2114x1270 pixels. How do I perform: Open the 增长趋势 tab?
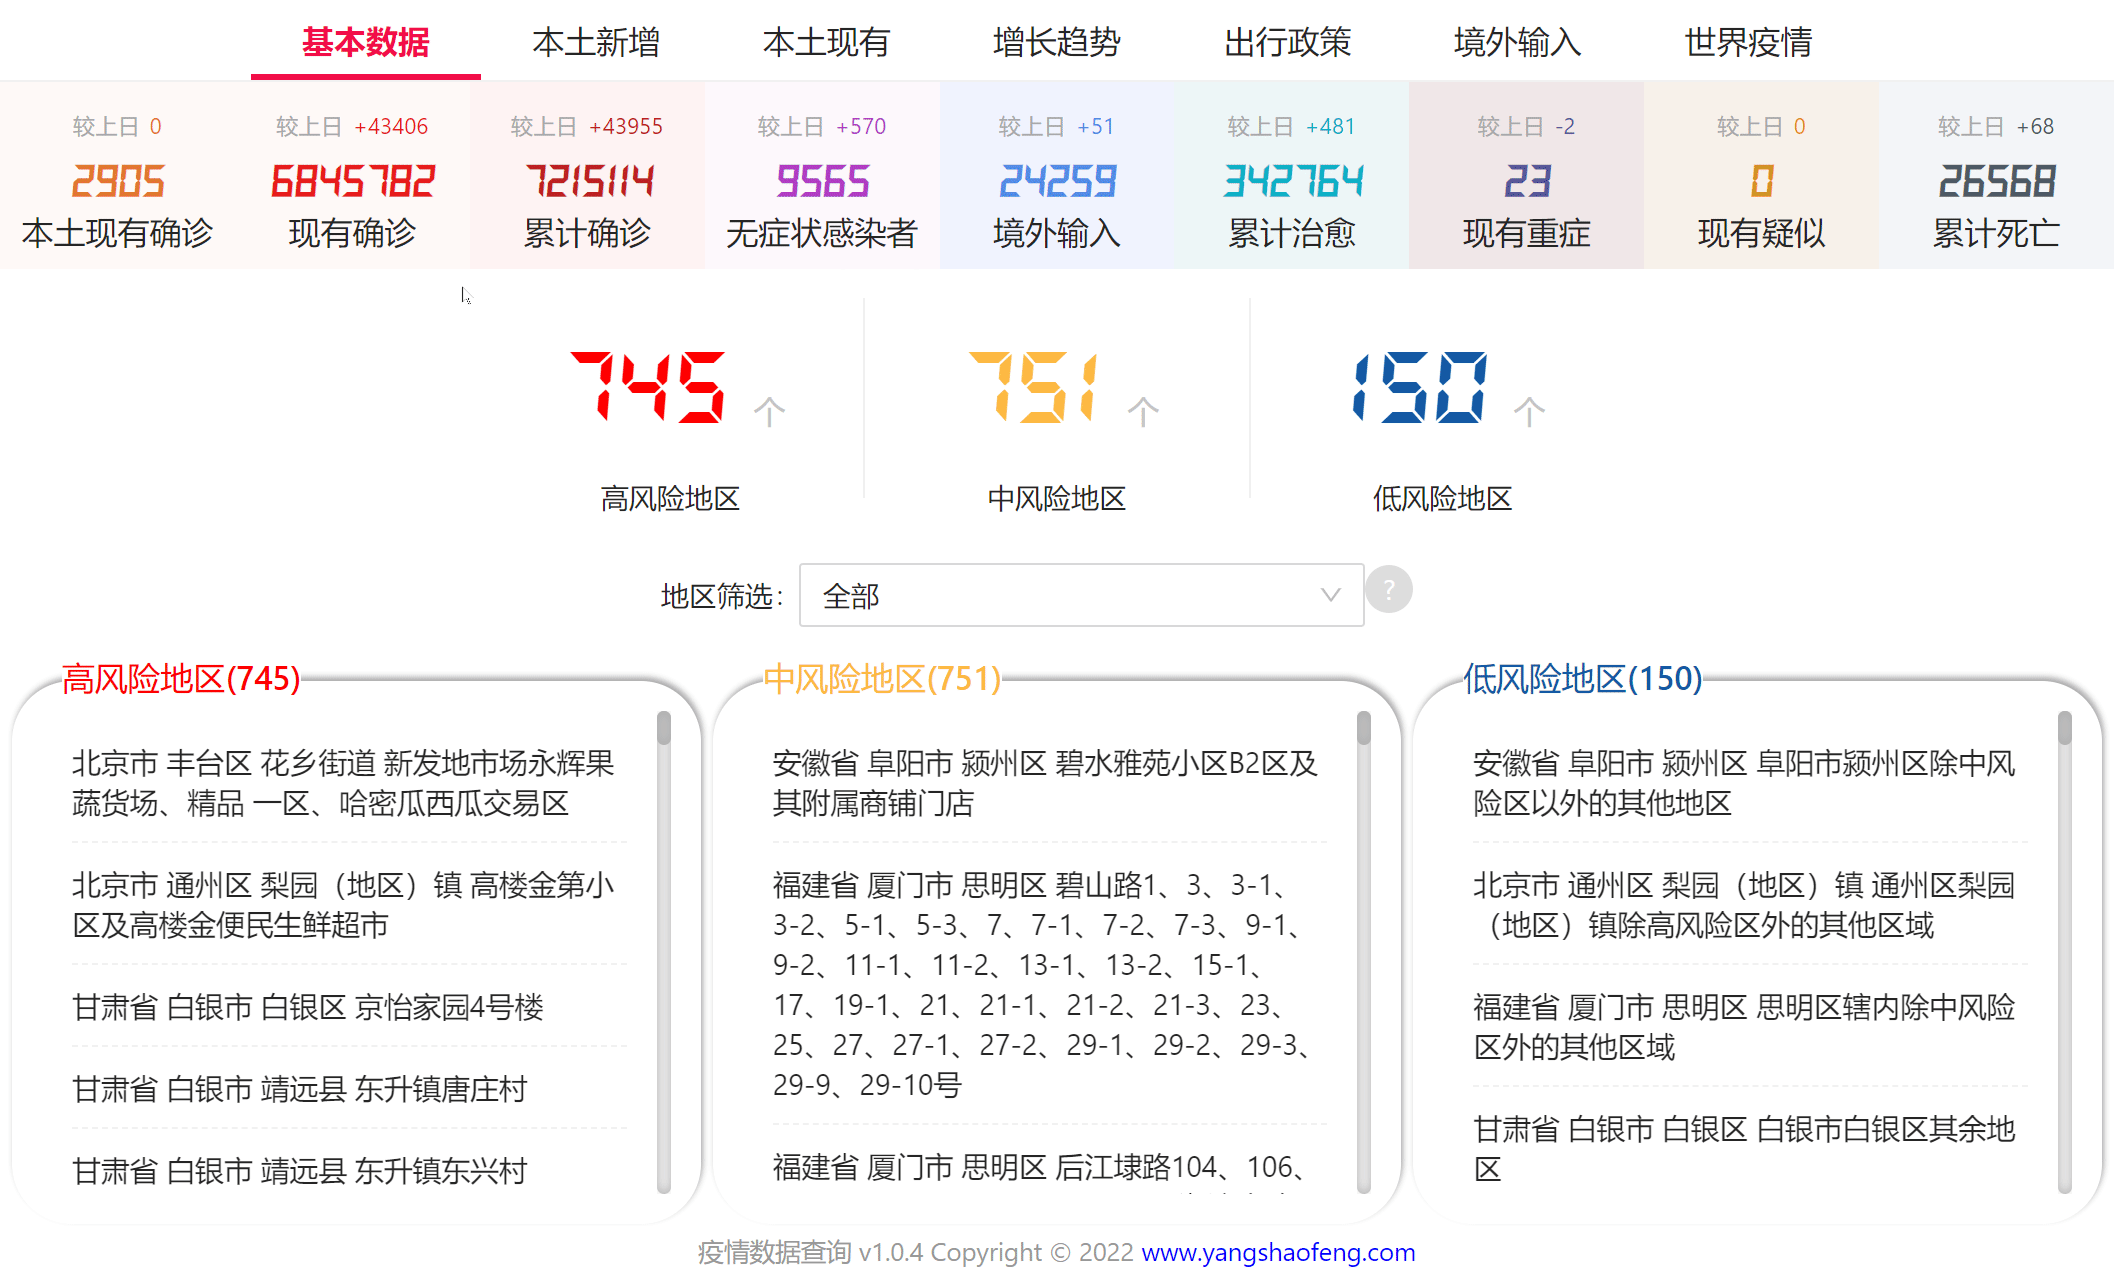1056,42
